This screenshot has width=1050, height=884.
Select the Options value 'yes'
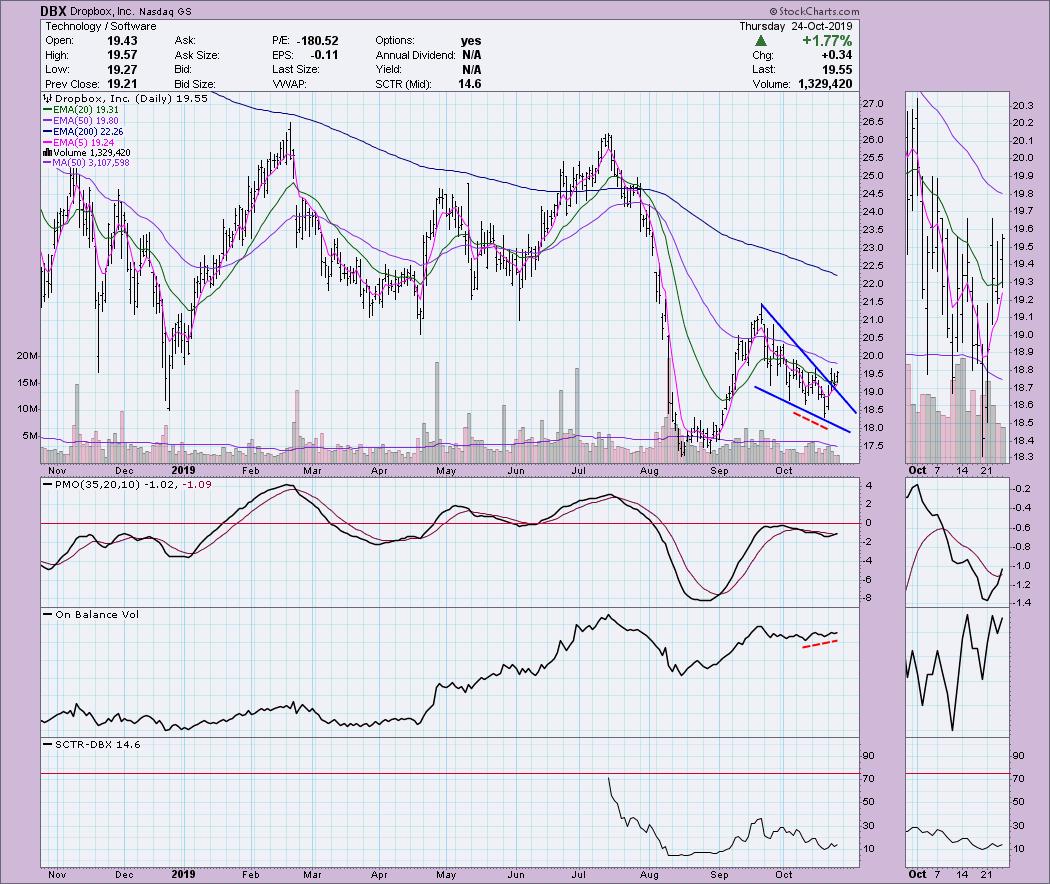(x=471, y=41)
